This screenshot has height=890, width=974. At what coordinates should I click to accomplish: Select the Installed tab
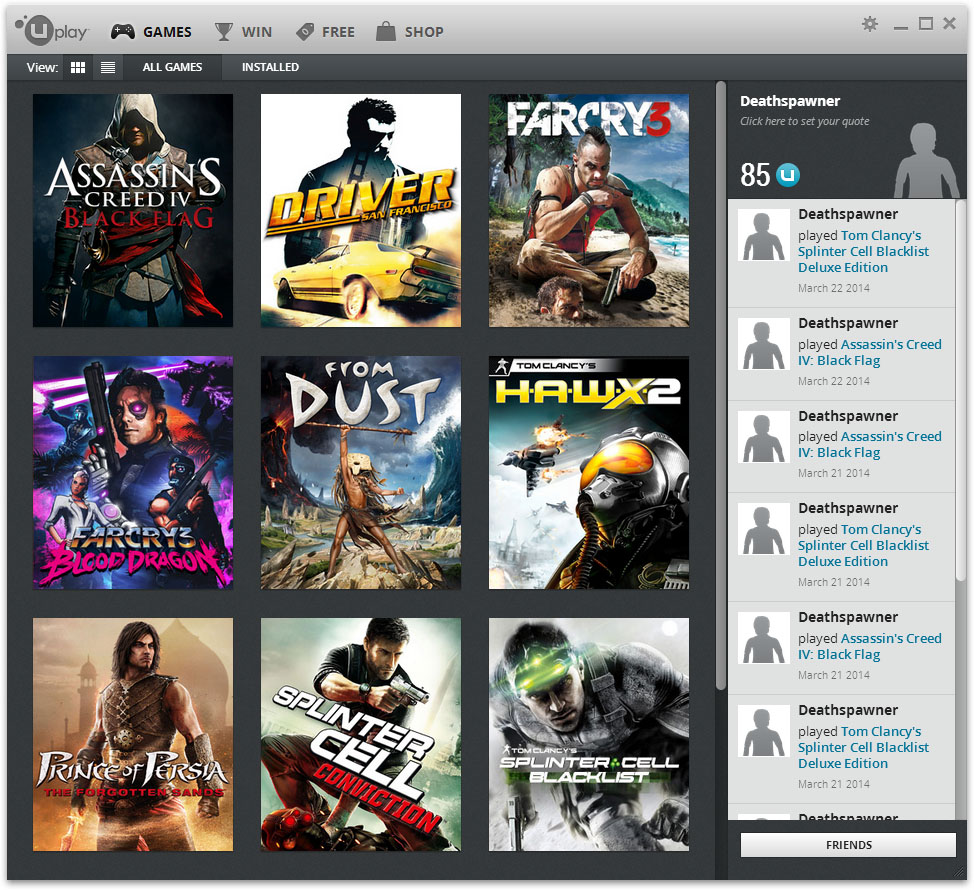click(x=270, y=67)
